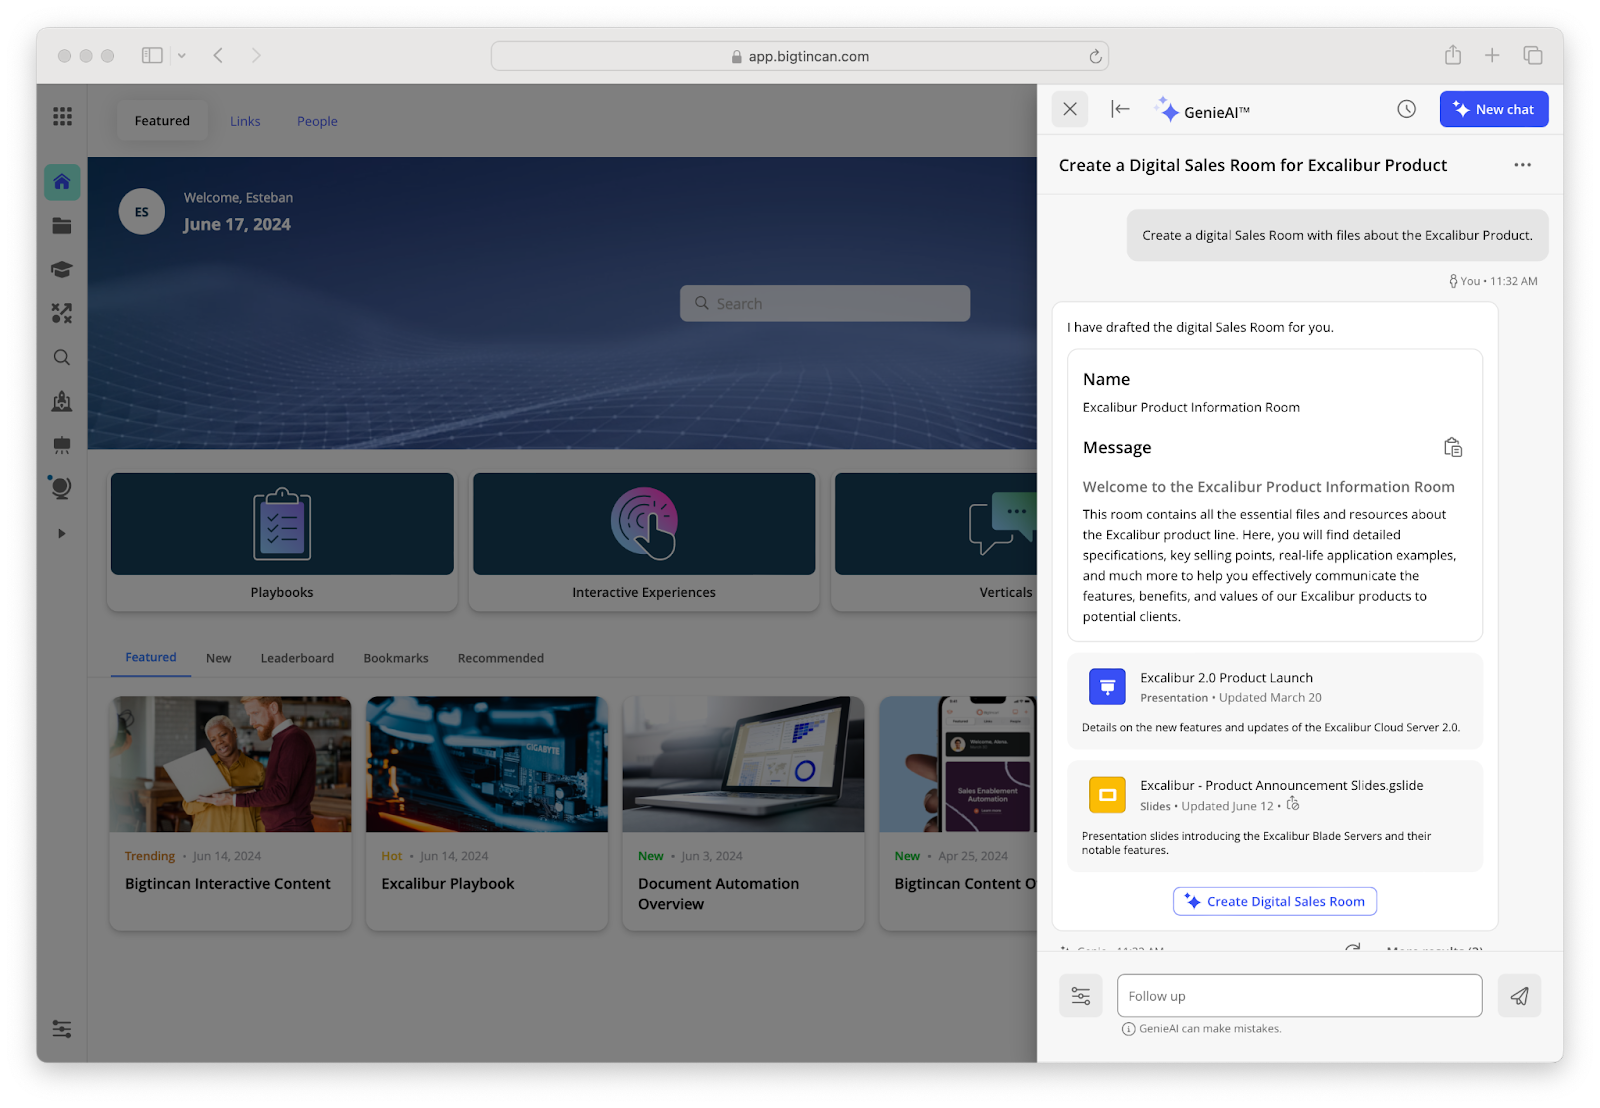The image size is (1600, 1108).
Task: Copy the drafted Message text
Action: pyautogui.click(x=1453, y=448)
